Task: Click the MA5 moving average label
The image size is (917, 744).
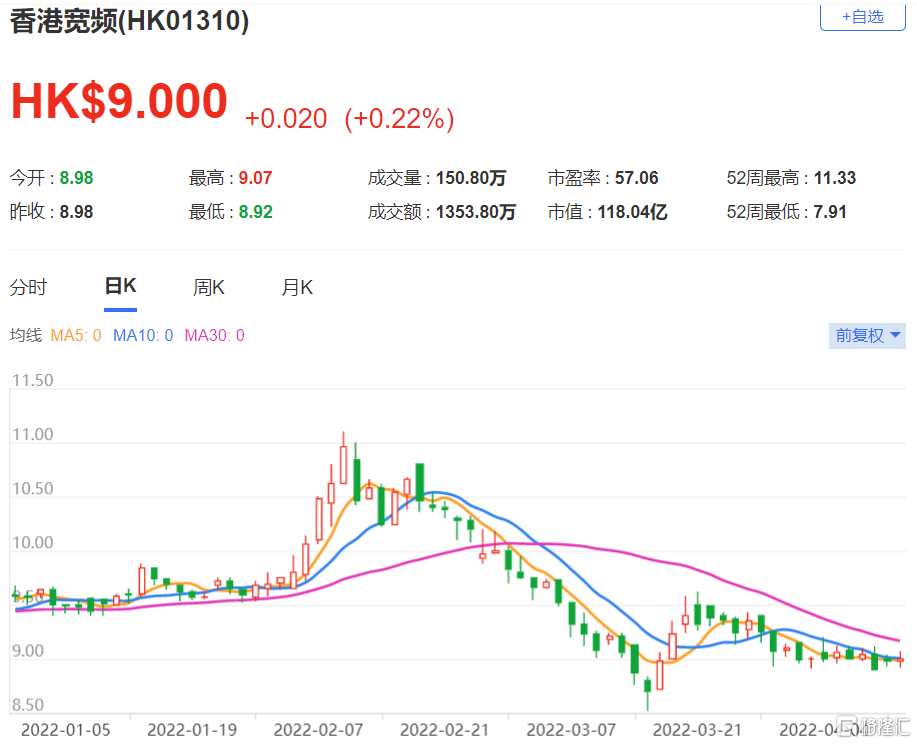Action: 76,335
